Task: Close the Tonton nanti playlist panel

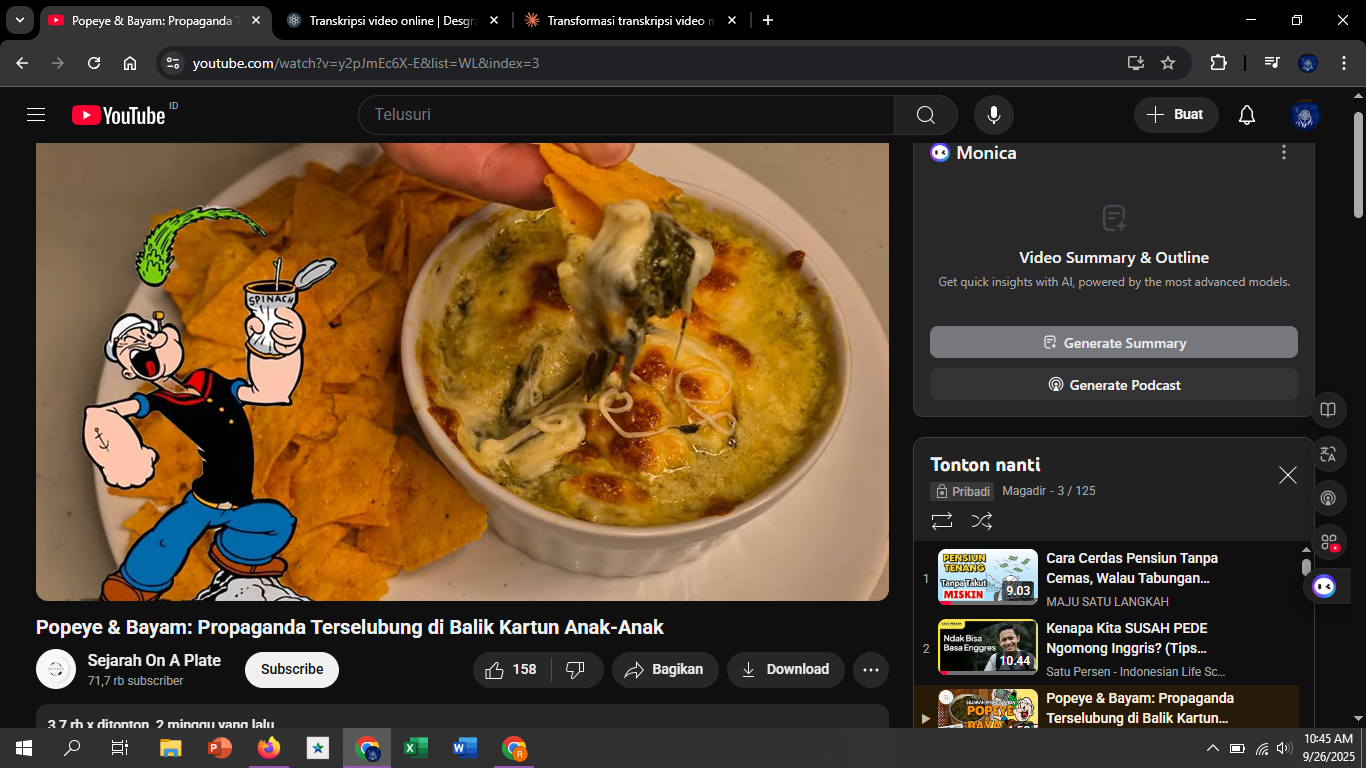Action: (x=1288, y=475)
